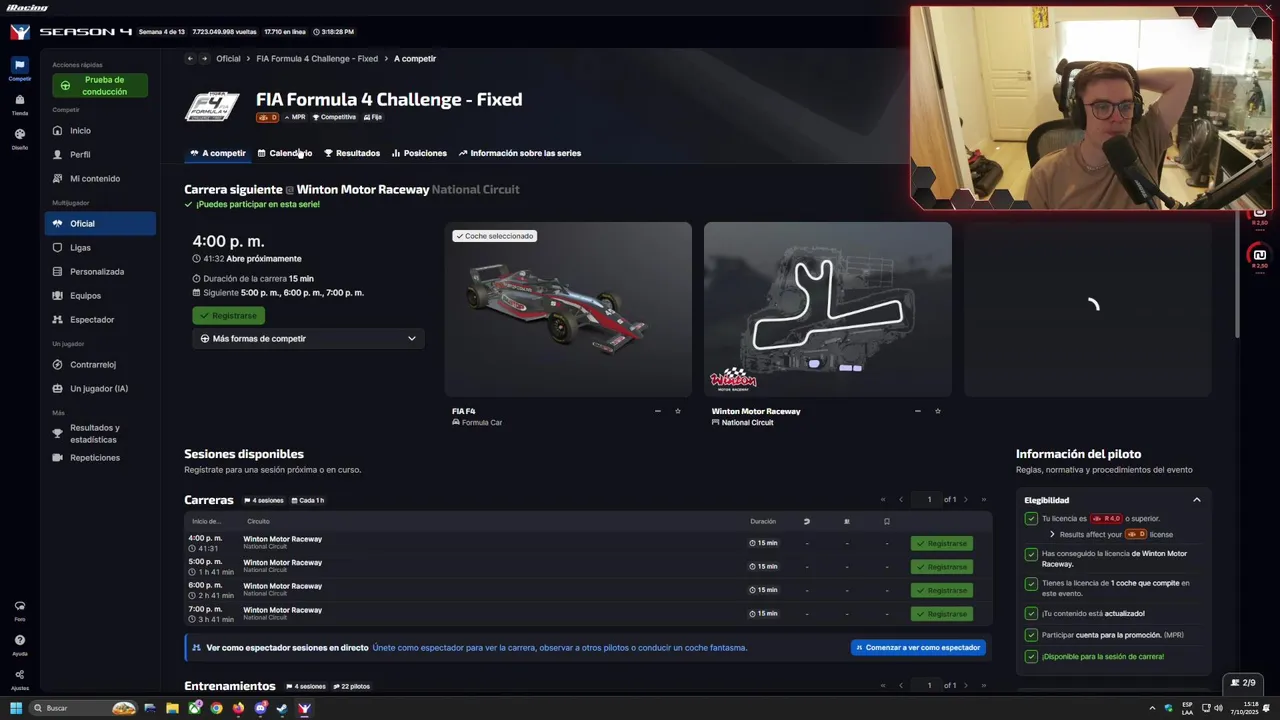Open the Winton Motor Raceway track thumbnail
Viewport: 1280px width, 720px height.
coord(827,310)
